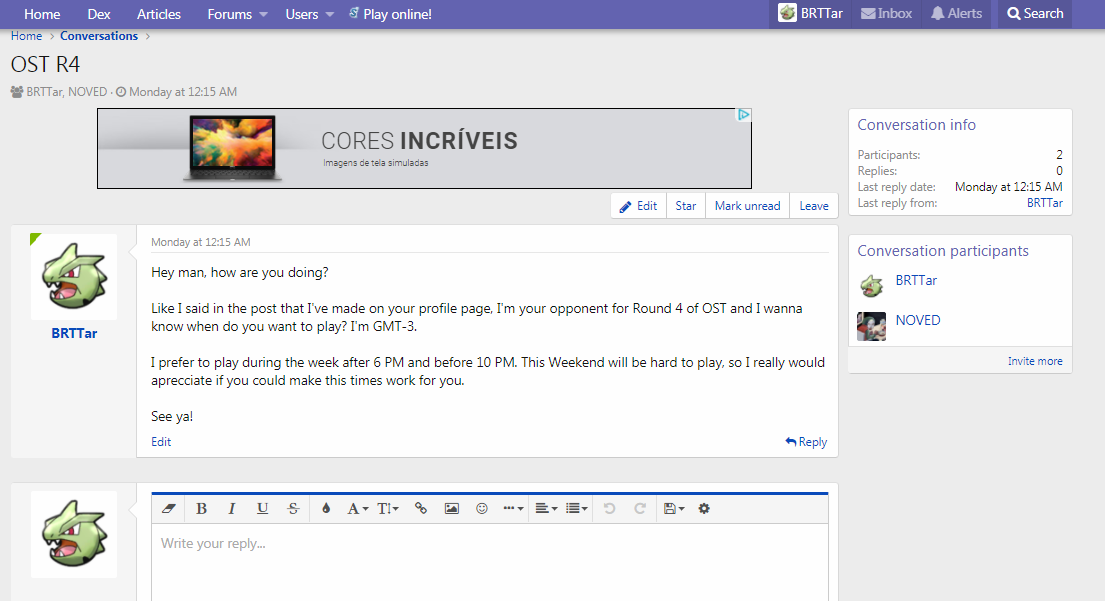Open the smilies picker

(x=482, y=508)
